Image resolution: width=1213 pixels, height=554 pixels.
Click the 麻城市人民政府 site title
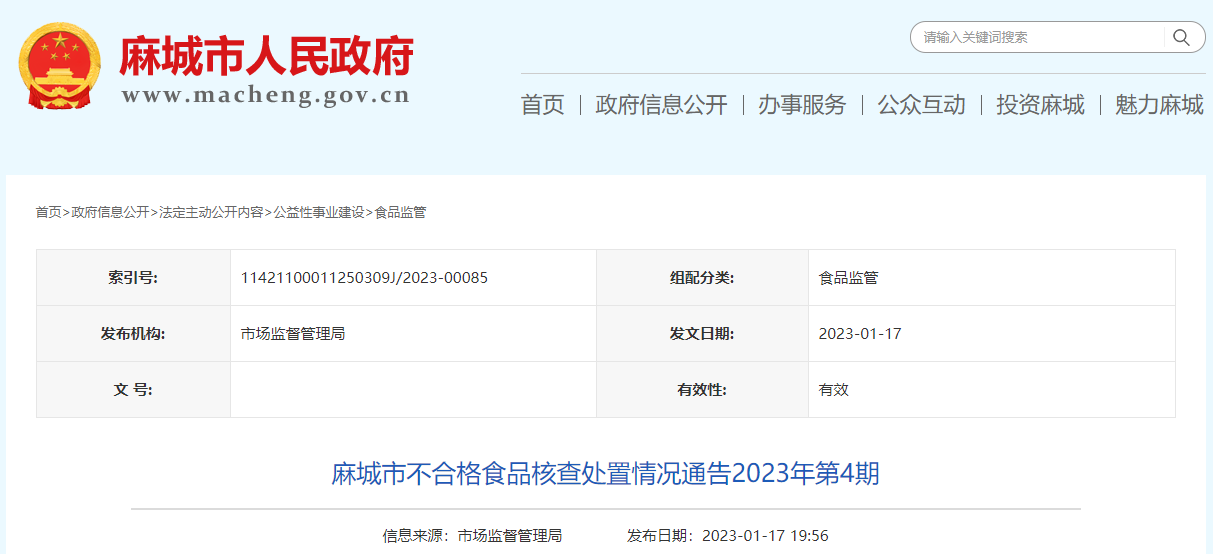click(266, 56)
